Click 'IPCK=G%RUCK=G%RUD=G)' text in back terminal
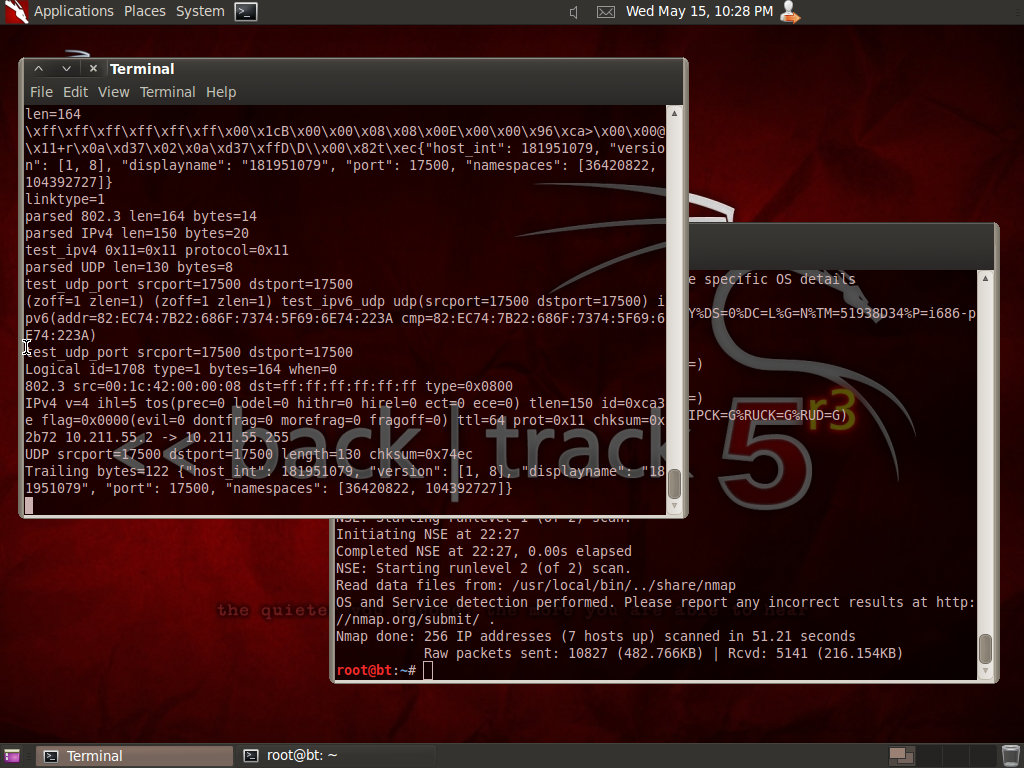This screenshot has width=1024, height=768. (767, 415)
